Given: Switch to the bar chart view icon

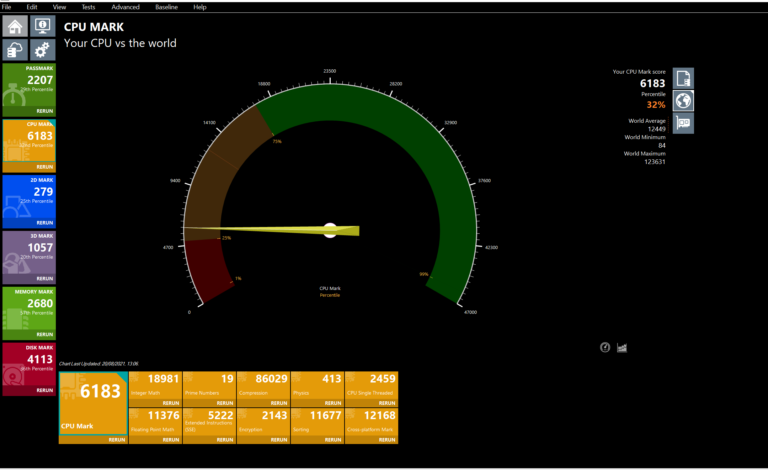Looking at the screenshot, I should [621, 347].
